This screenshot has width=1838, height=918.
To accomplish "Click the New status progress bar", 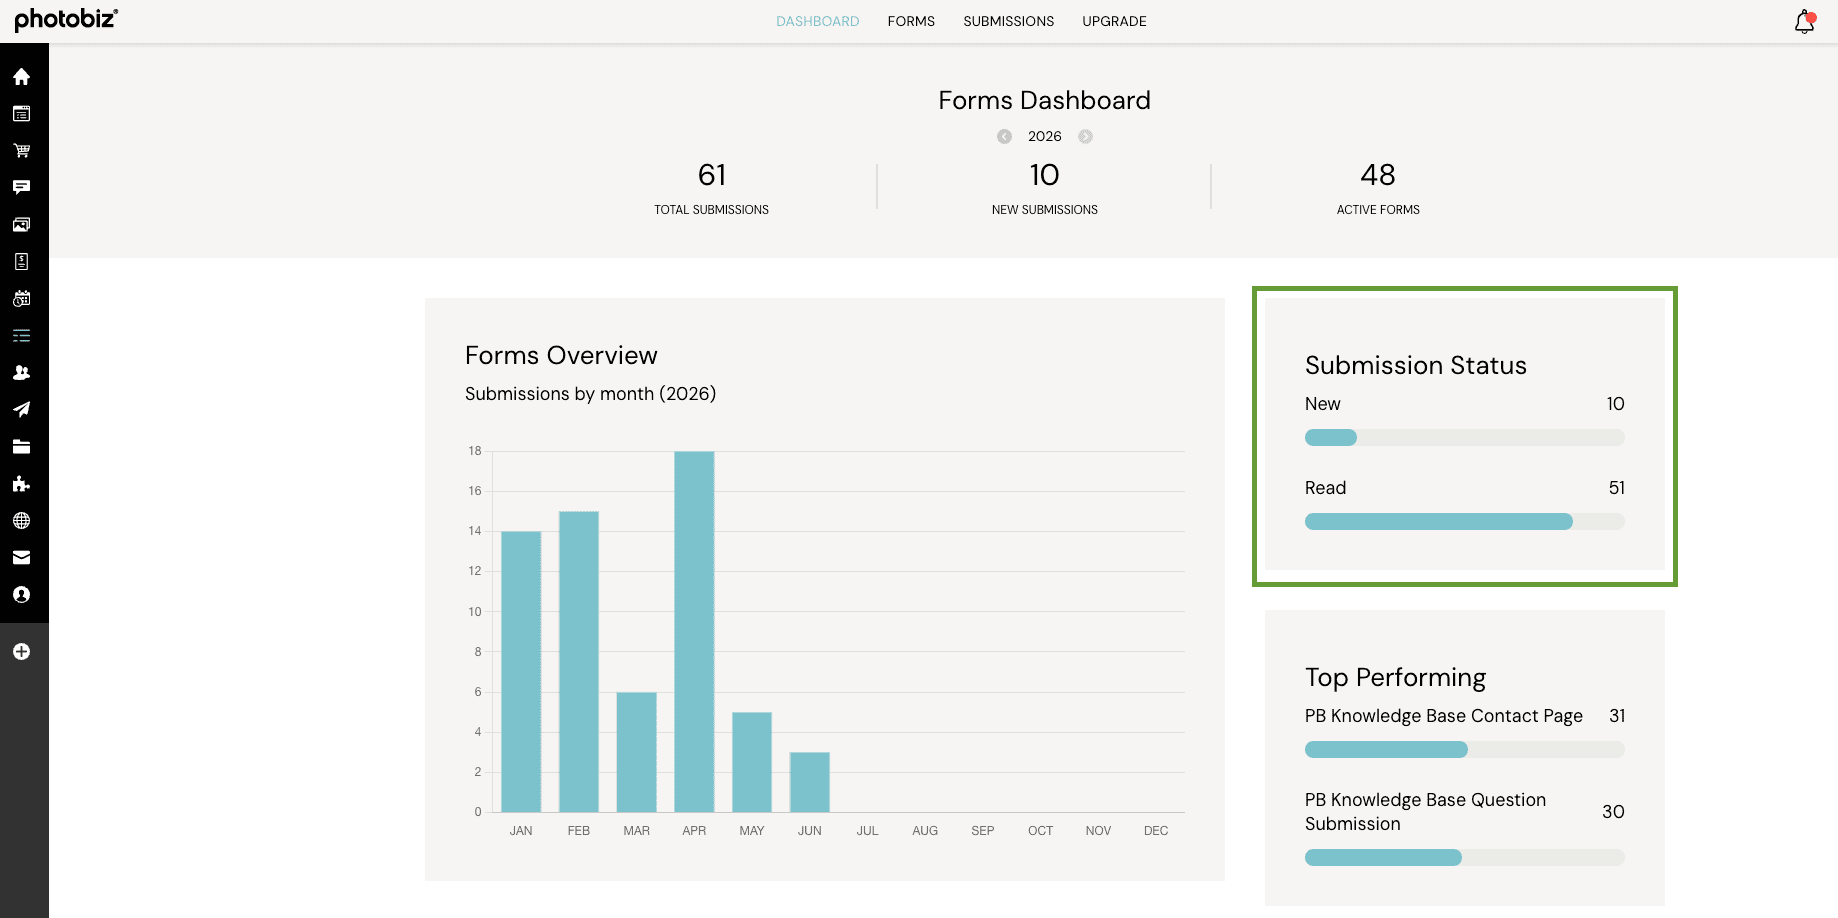I will tap(1465, 438).
